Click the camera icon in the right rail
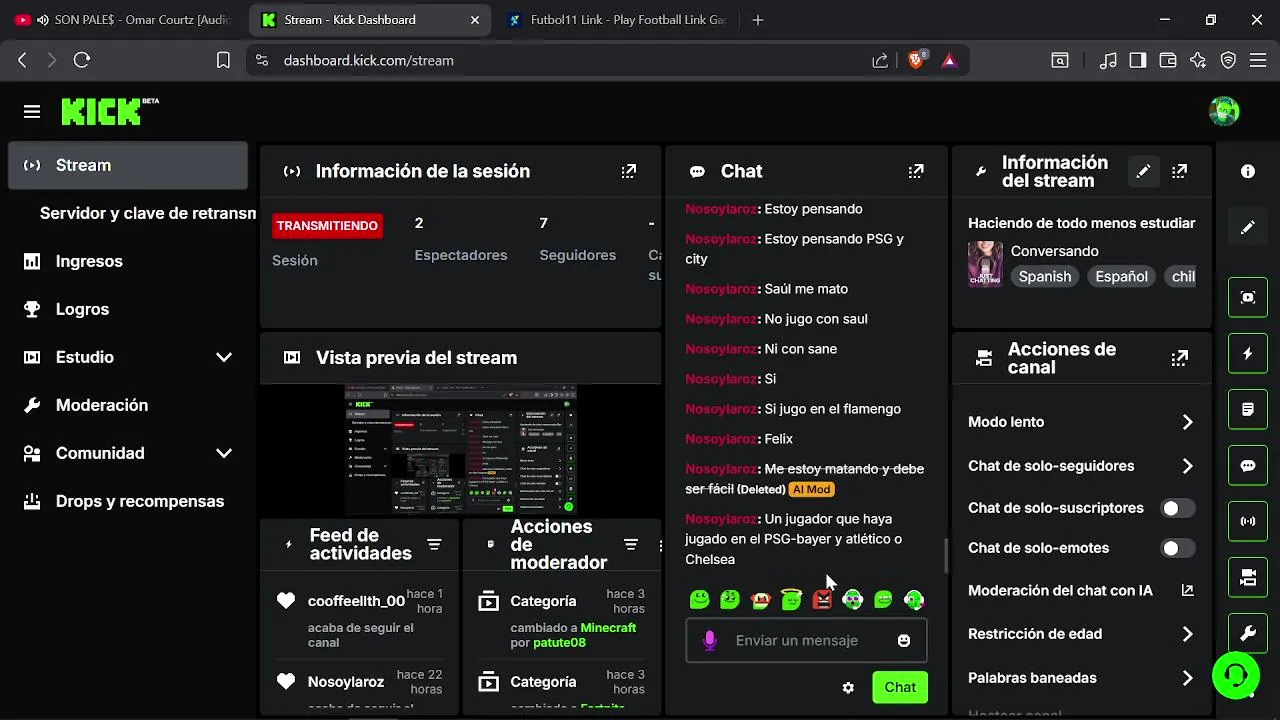 point(1247,577)
